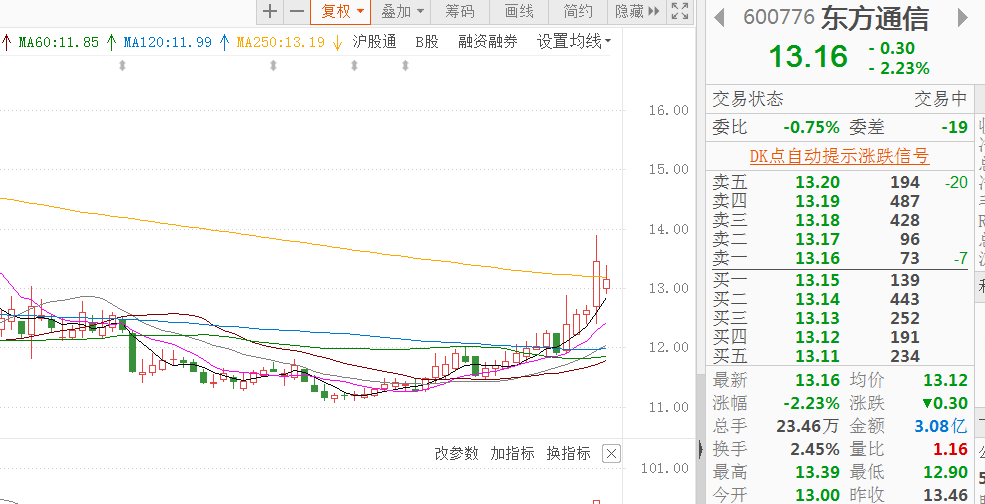The height and width of the screenshot is (504, 985).
Task: Click the blue up arrow after MA120
Action: click(x=224, y=43)
